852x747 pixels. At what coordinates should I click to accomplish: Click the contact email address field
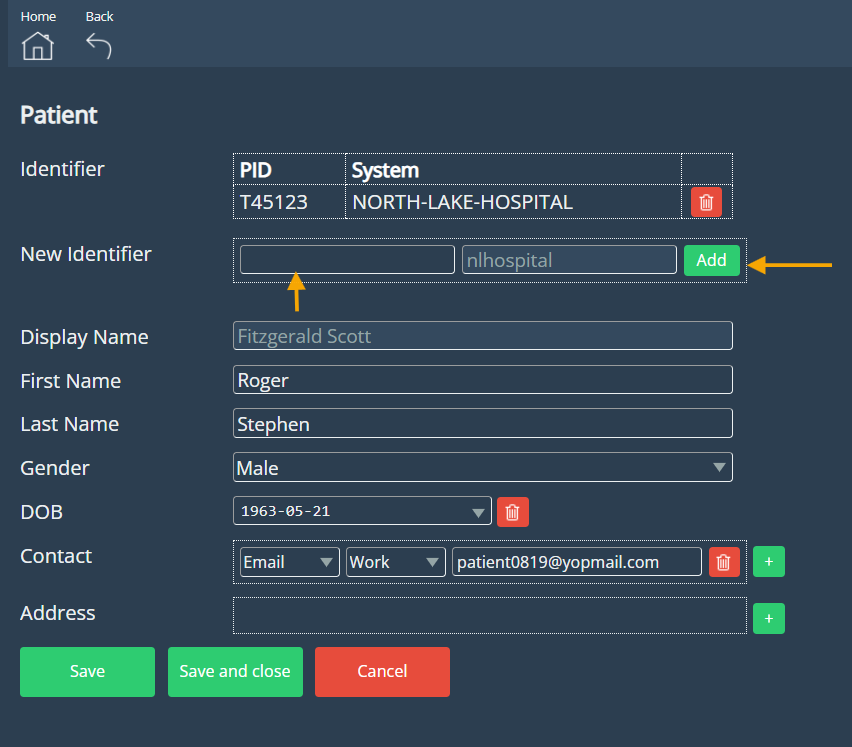(x=576, y=562)
